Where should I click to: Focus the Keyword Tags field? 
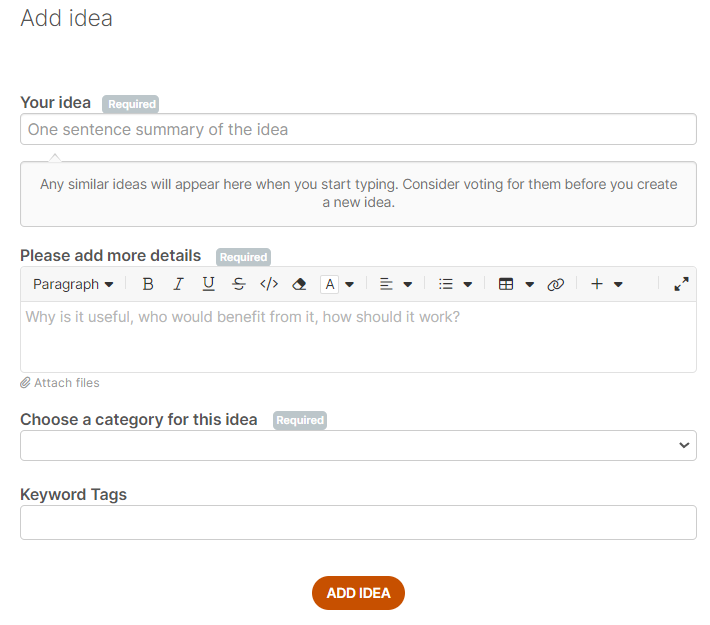click(x=358, y=522)
